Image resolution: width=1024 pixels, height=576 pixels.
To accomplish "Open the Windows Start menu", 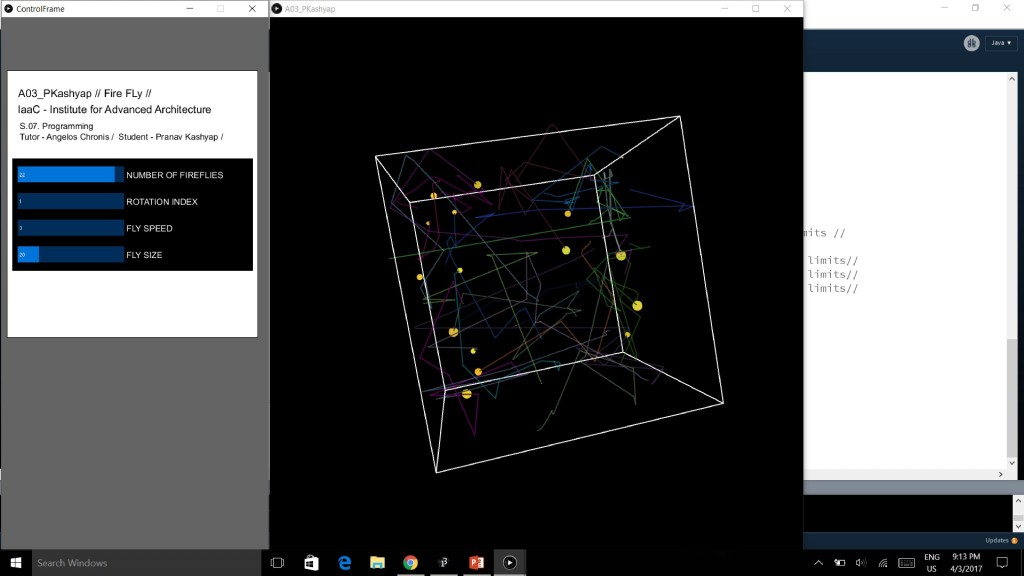I will [15, 563].
